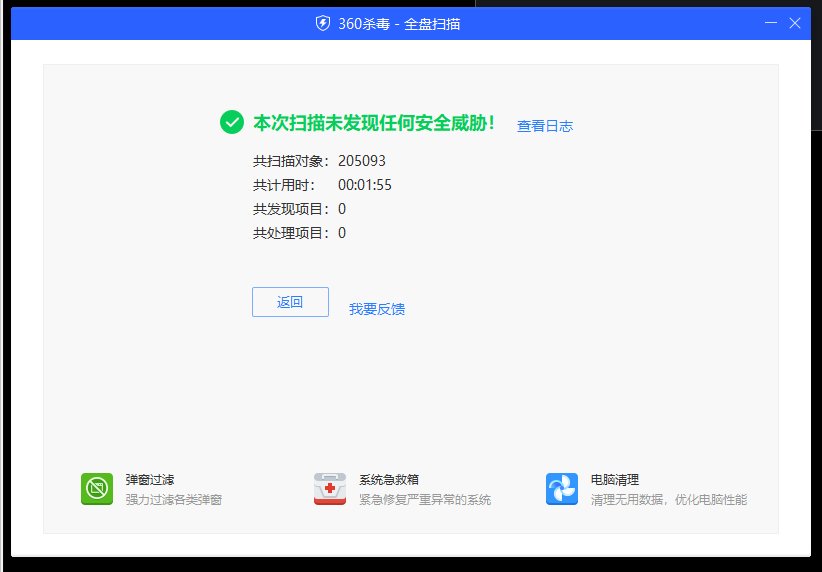This screenshot has height=572, width=822.
Task: Select the 系统急救箱 label
Action: click(x=389, y=479)
